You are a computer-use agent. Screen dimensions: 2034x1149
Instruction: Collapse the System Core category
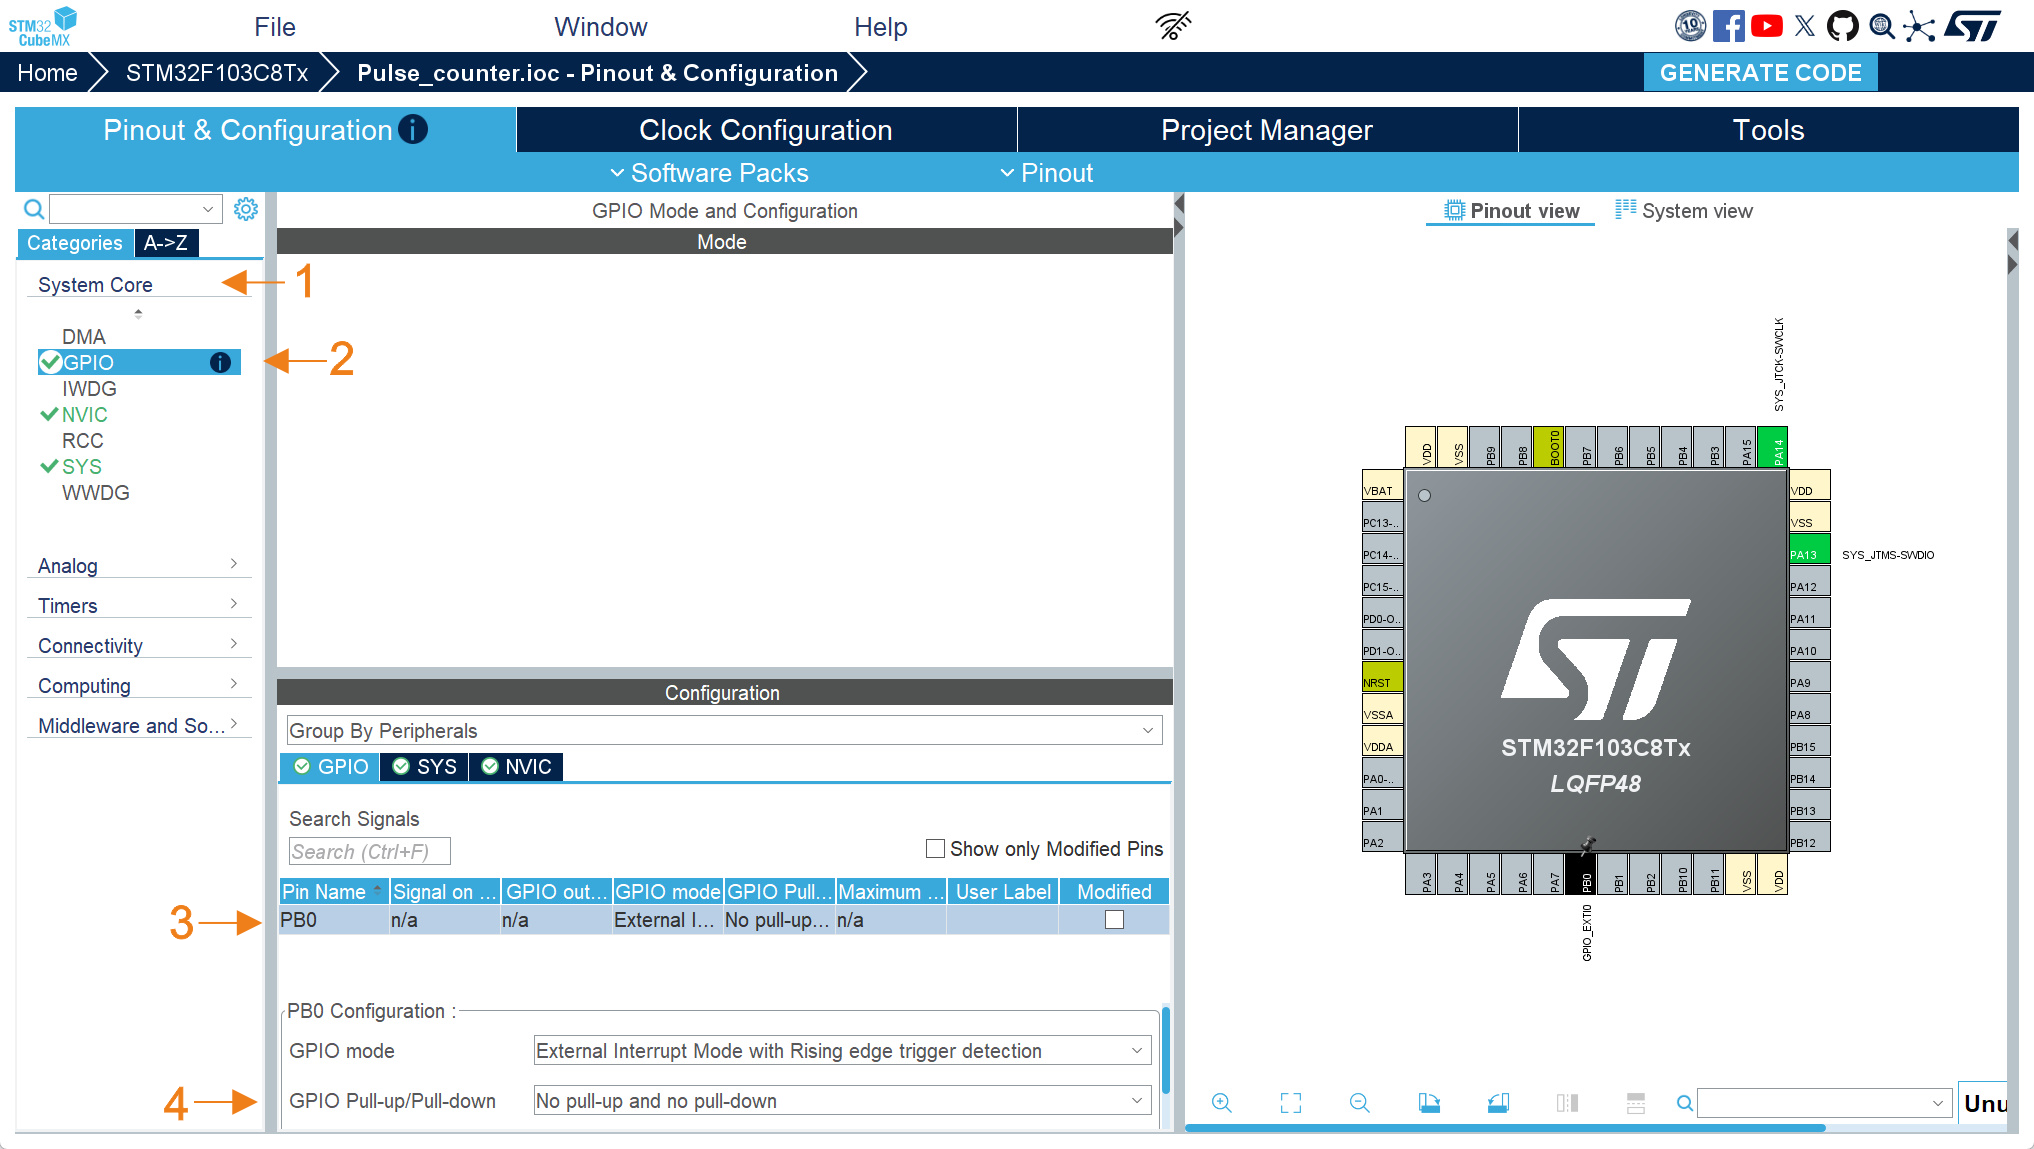tap(138, 285)
